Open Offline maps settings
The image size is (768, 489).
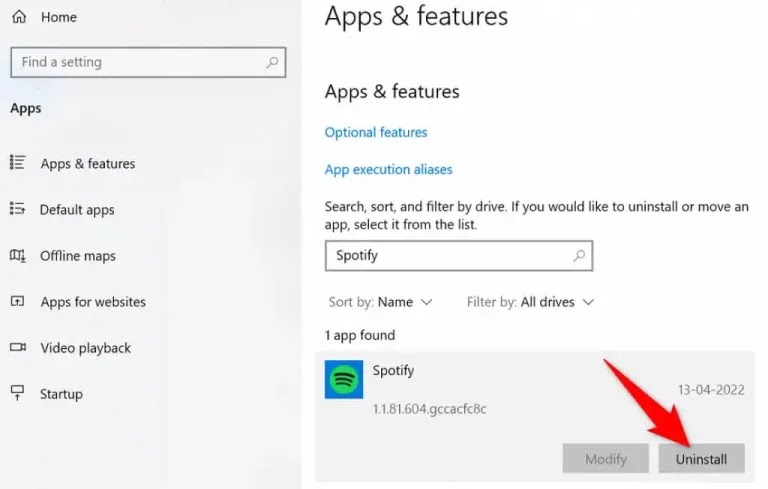(x=78, y=256)
